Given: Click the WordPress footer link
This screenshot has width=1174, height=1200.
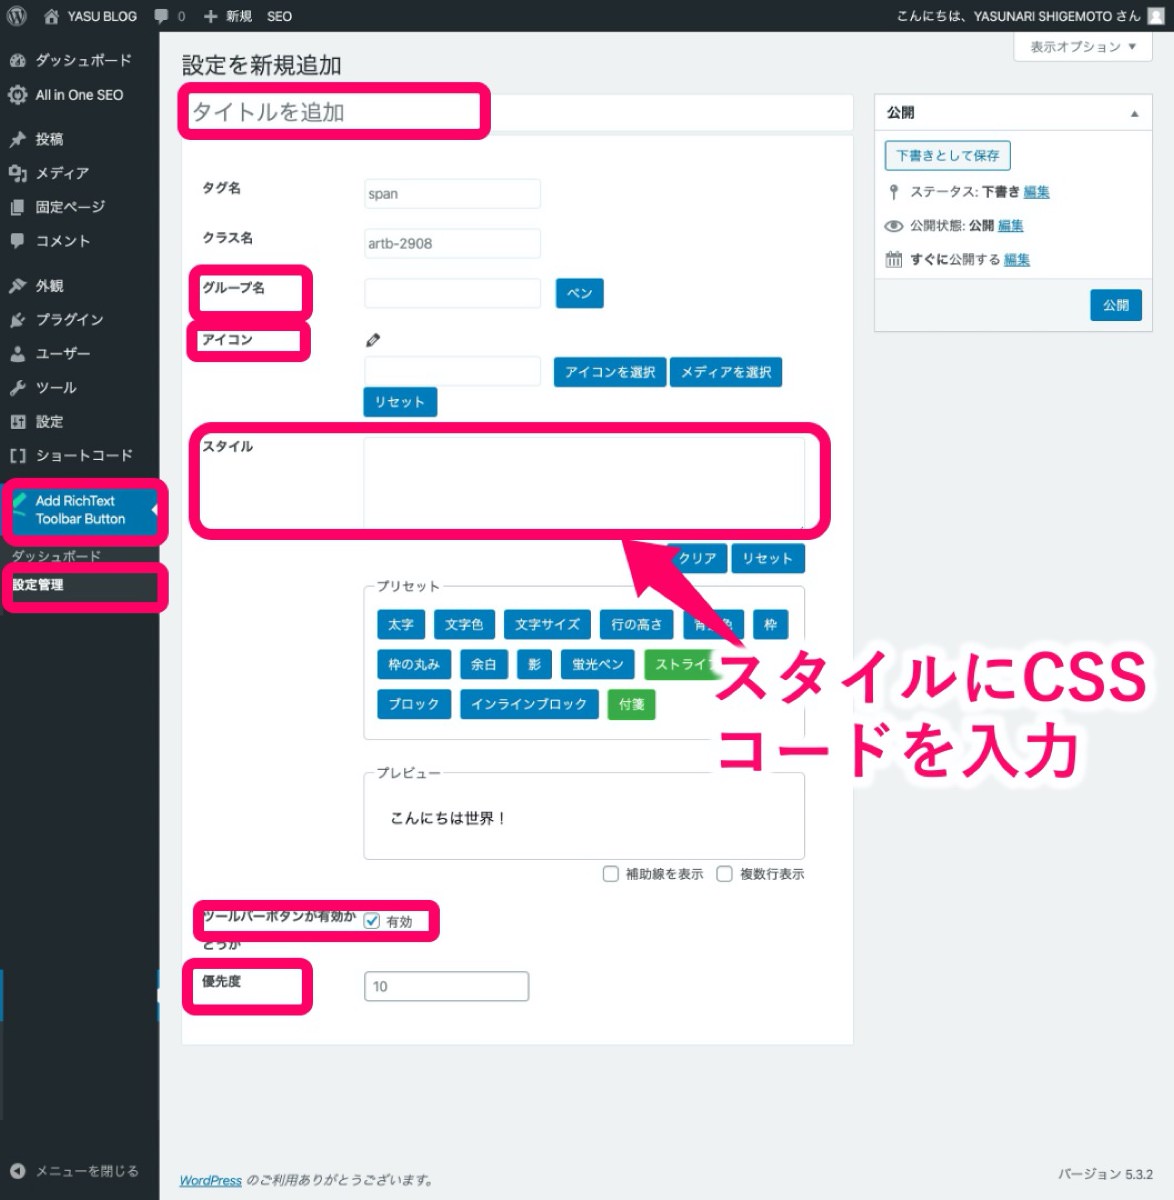Looking at the screenshot, I should coord(210,1180).
